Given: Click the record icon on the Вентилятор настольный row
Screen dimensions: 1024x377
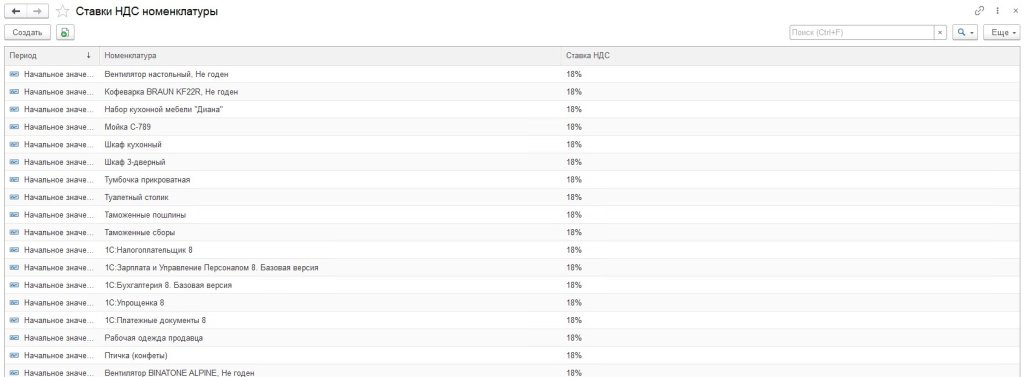Looking at the screenshot, I should [14, 74].
